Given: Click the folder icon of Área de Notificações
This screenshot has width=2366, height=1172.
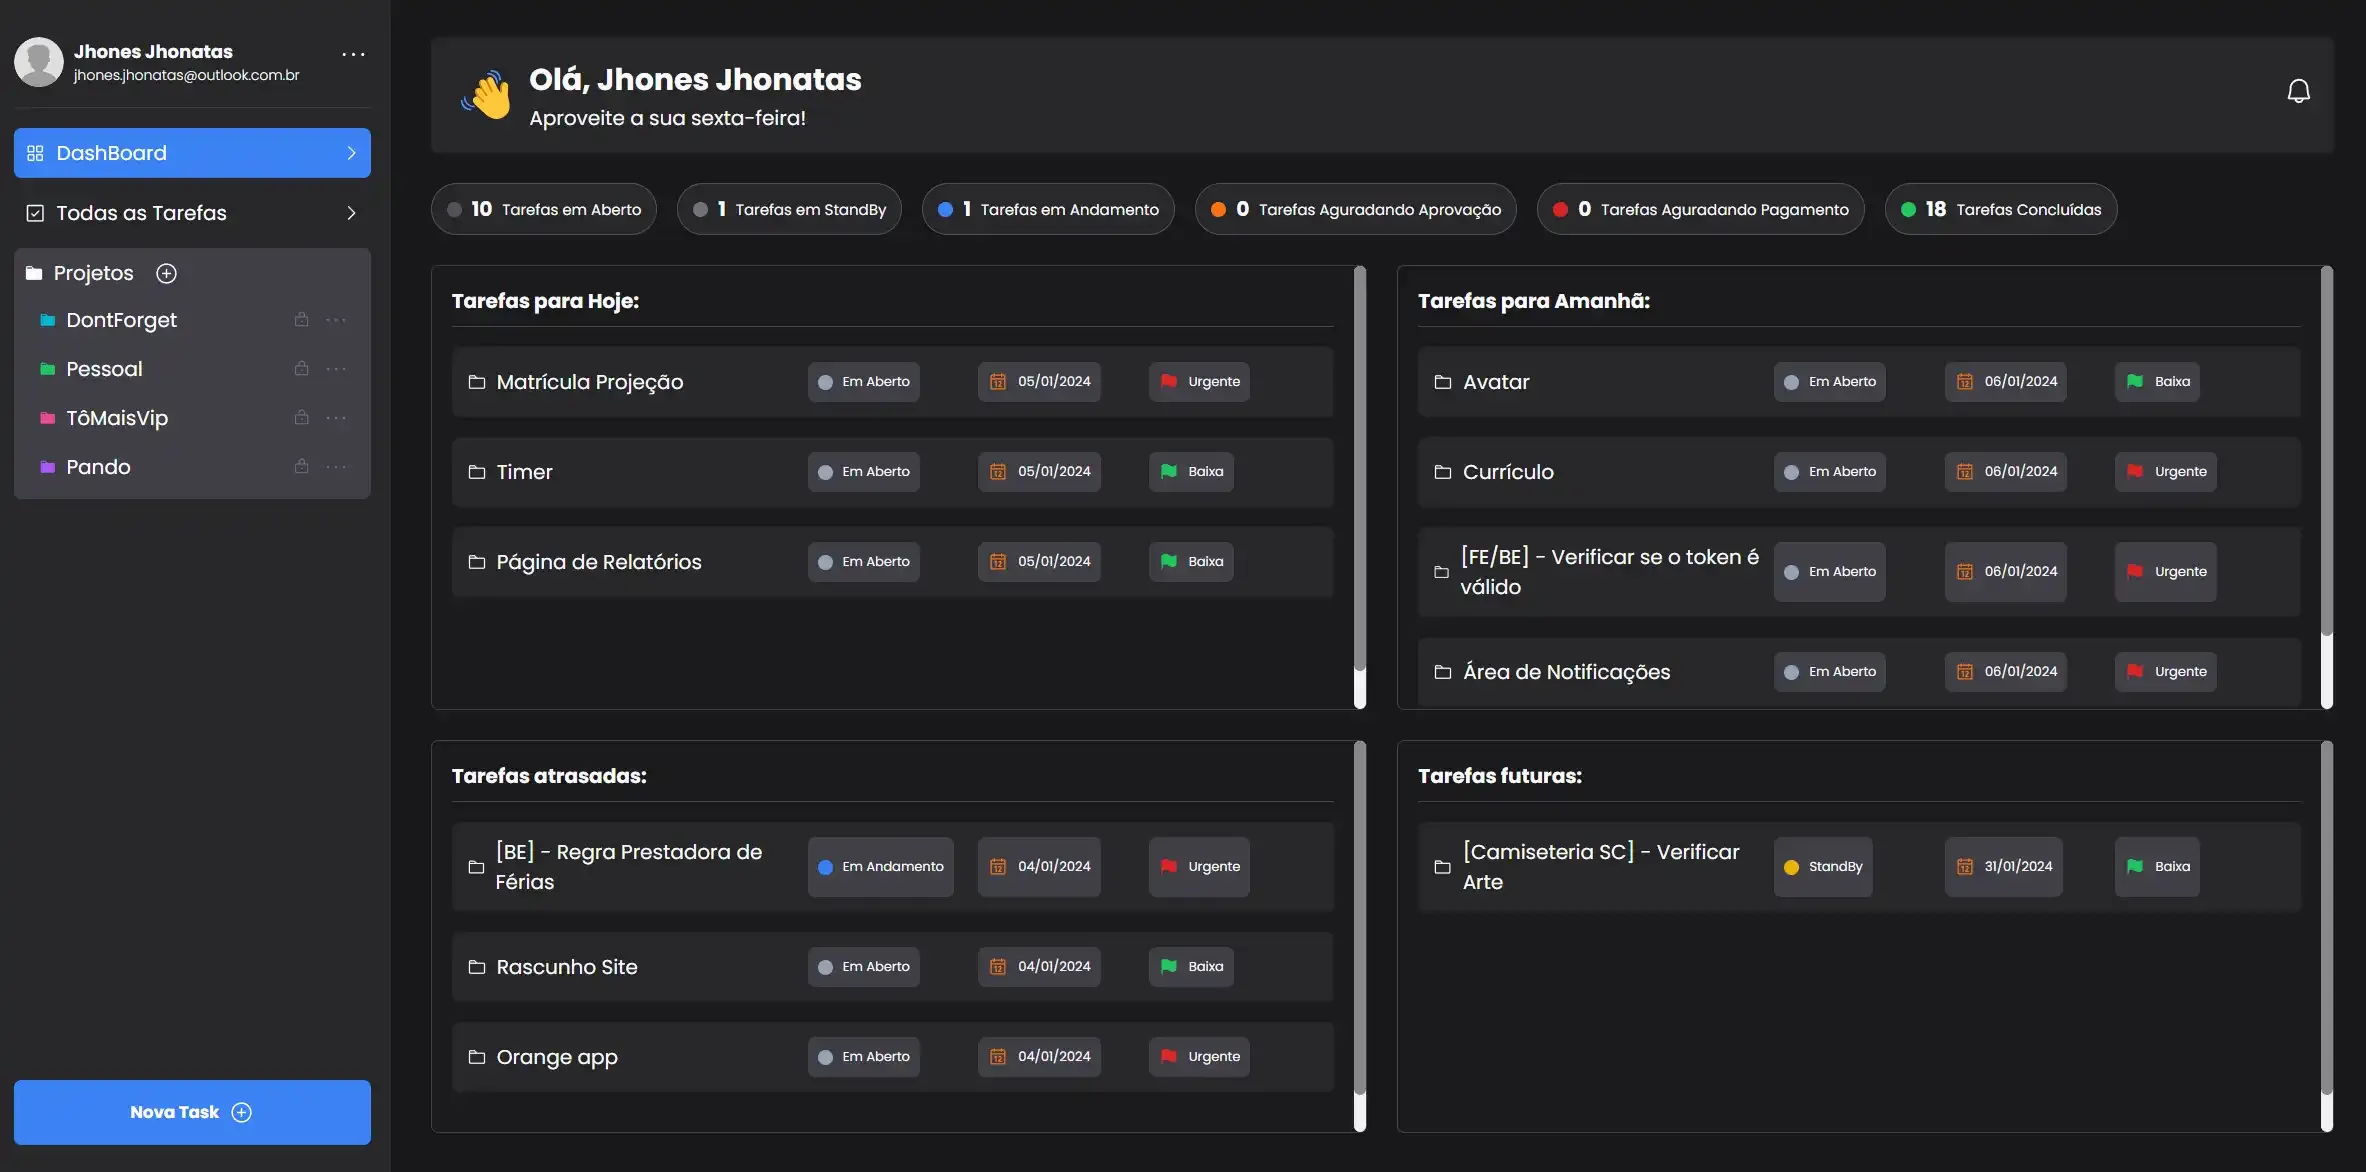Looking at the screenshot, I should click(x=1443, y=672).
